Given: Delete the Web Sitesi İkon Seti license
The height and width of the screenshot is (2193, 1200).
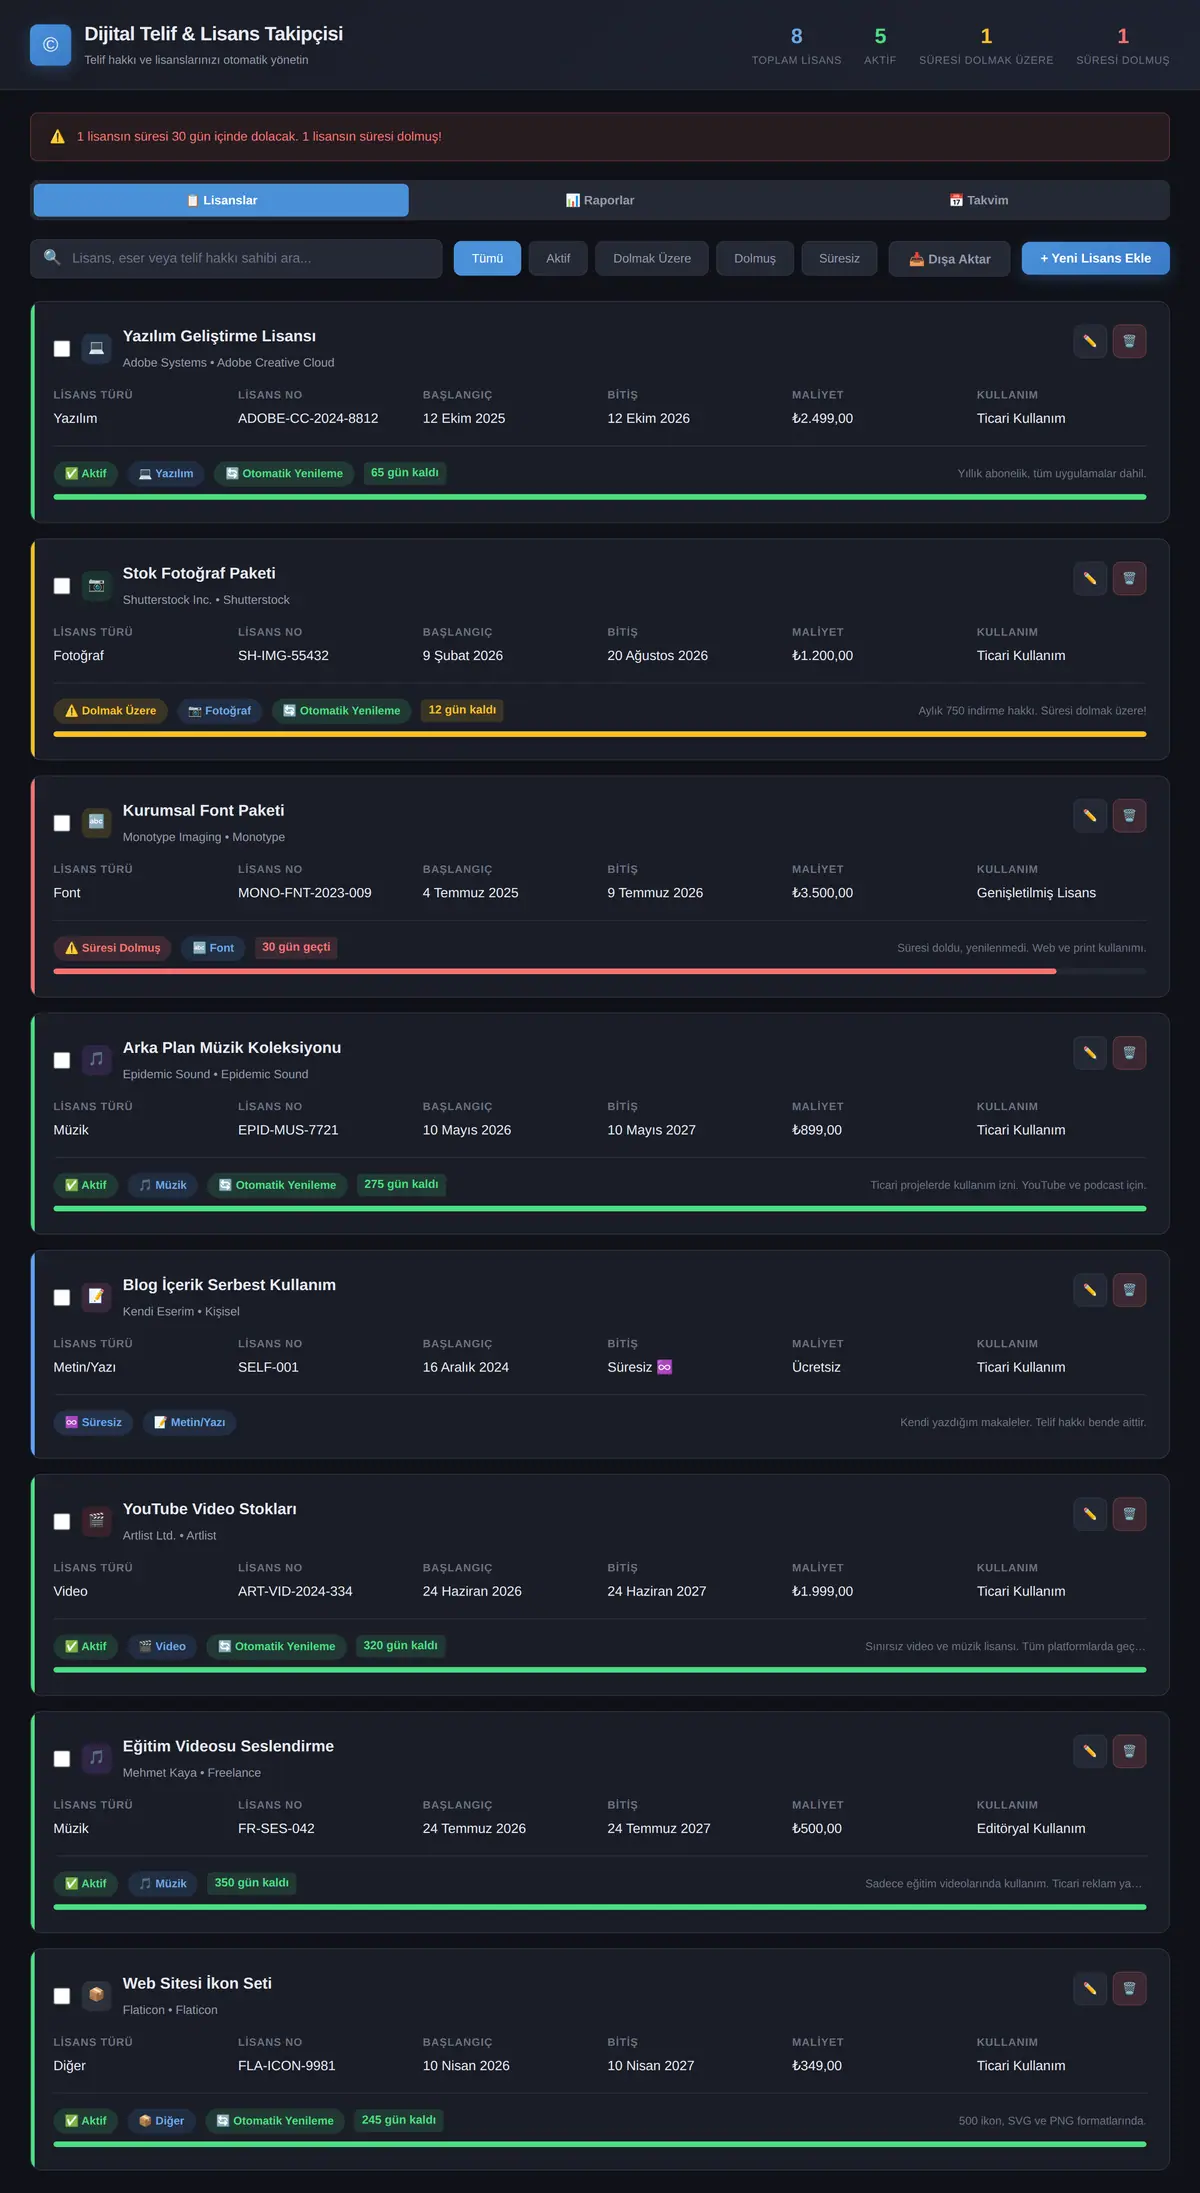Looking at the screenshot, I should pyautogui.click(x=1129, y=1987).
